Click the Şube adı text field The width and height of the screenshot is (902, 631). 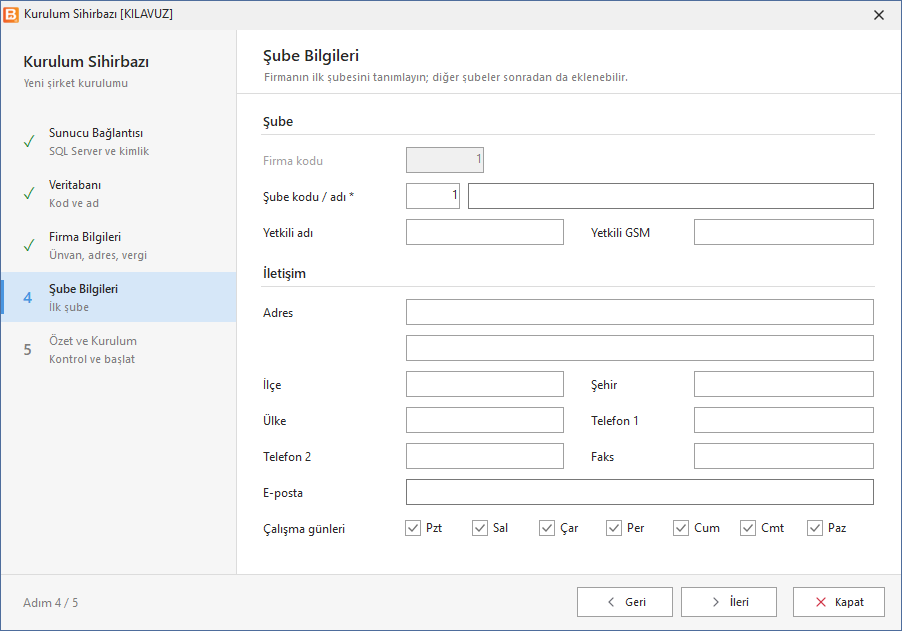click(671, 196)
